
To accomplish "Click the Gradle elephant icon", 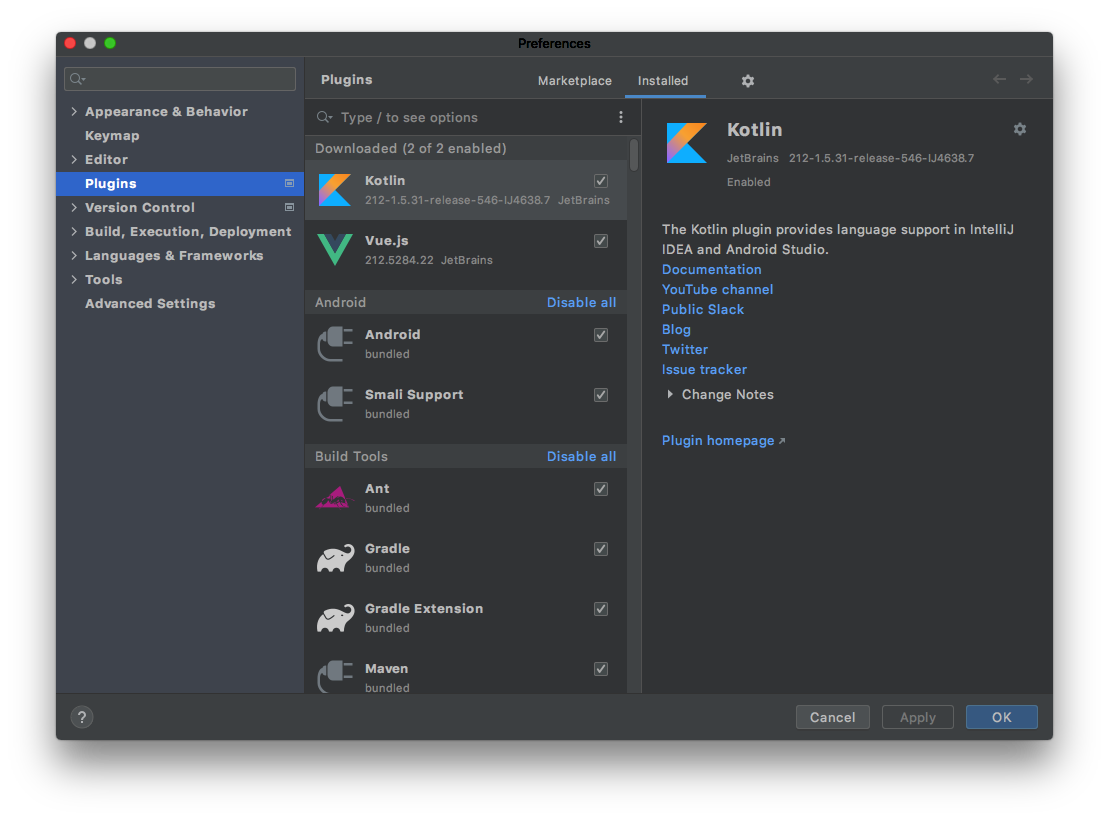I will point(335,558).
